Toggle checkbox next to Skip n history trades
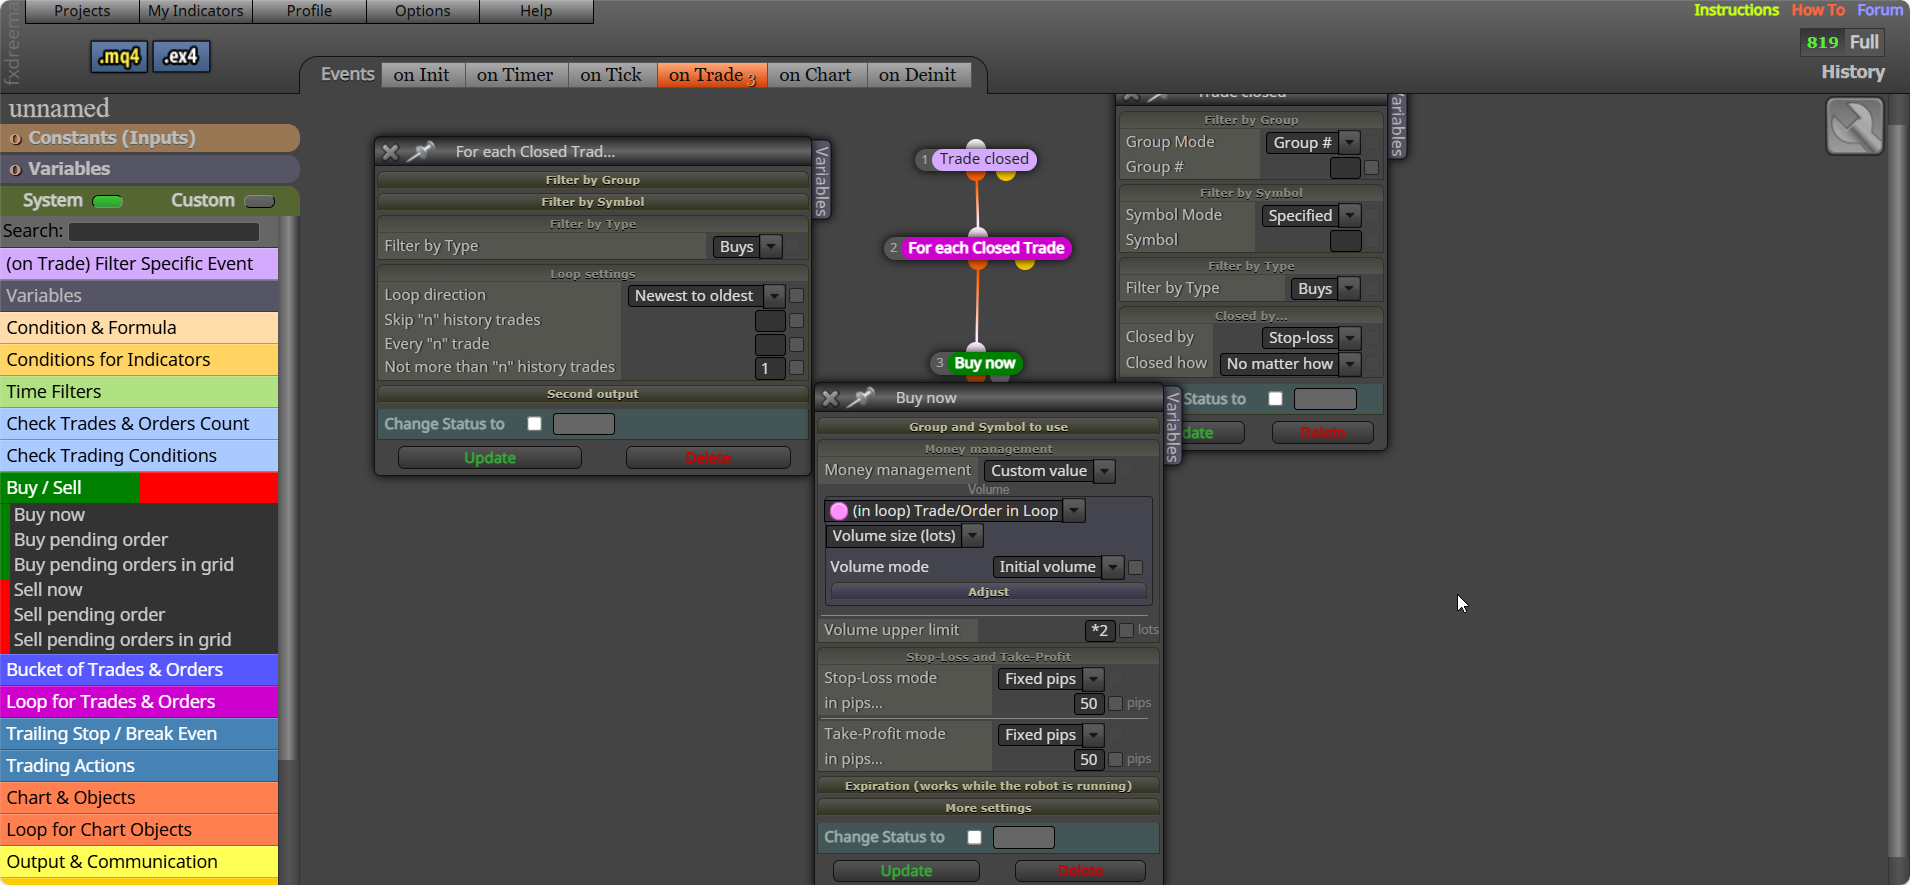The width and height of the screenshot is (1910, 885). click(x=797, y=321)
